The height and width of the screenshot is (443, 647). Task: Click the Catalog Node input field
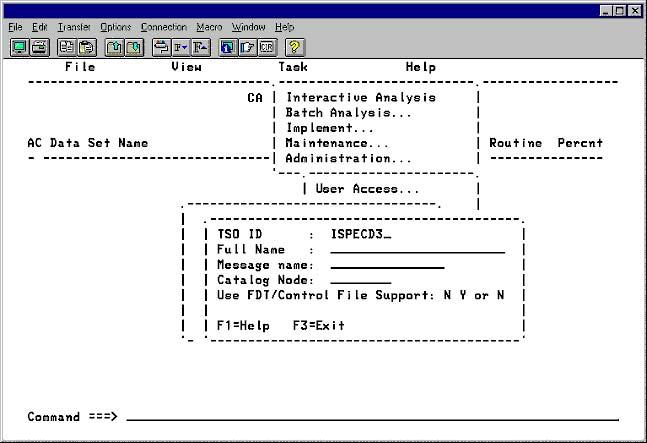pos(361,280)
